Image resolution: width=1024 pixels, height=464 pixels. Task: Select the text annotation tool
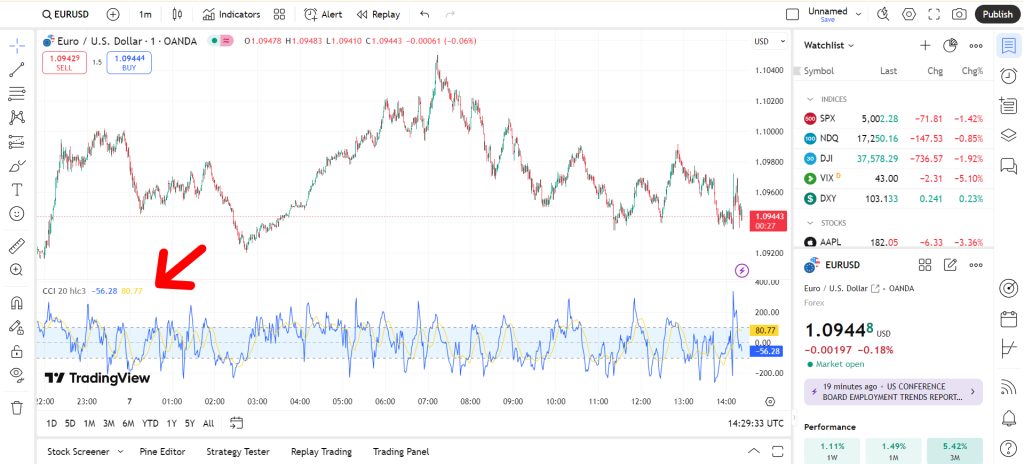coord(17,190)
